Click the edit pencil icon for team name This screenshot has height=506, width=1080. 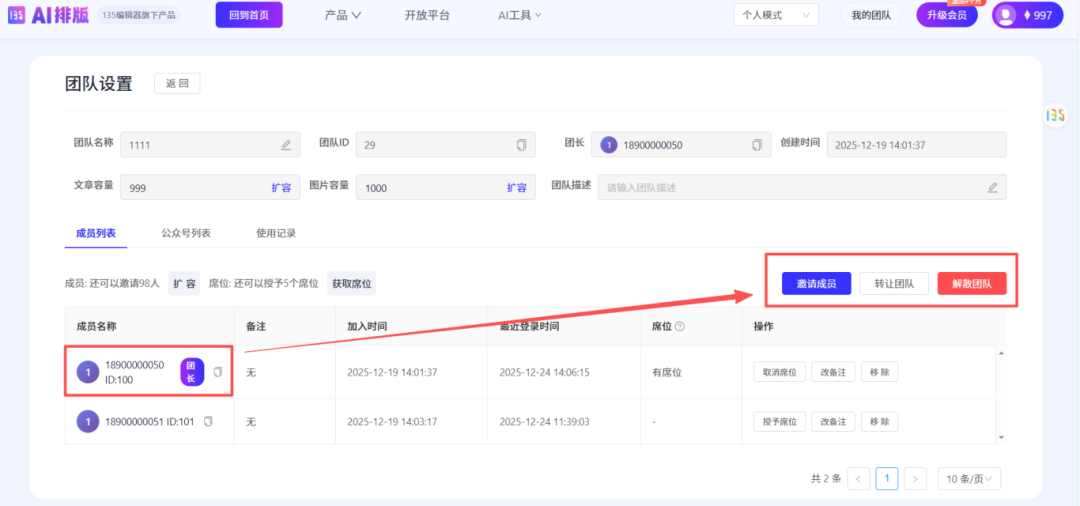286,145
